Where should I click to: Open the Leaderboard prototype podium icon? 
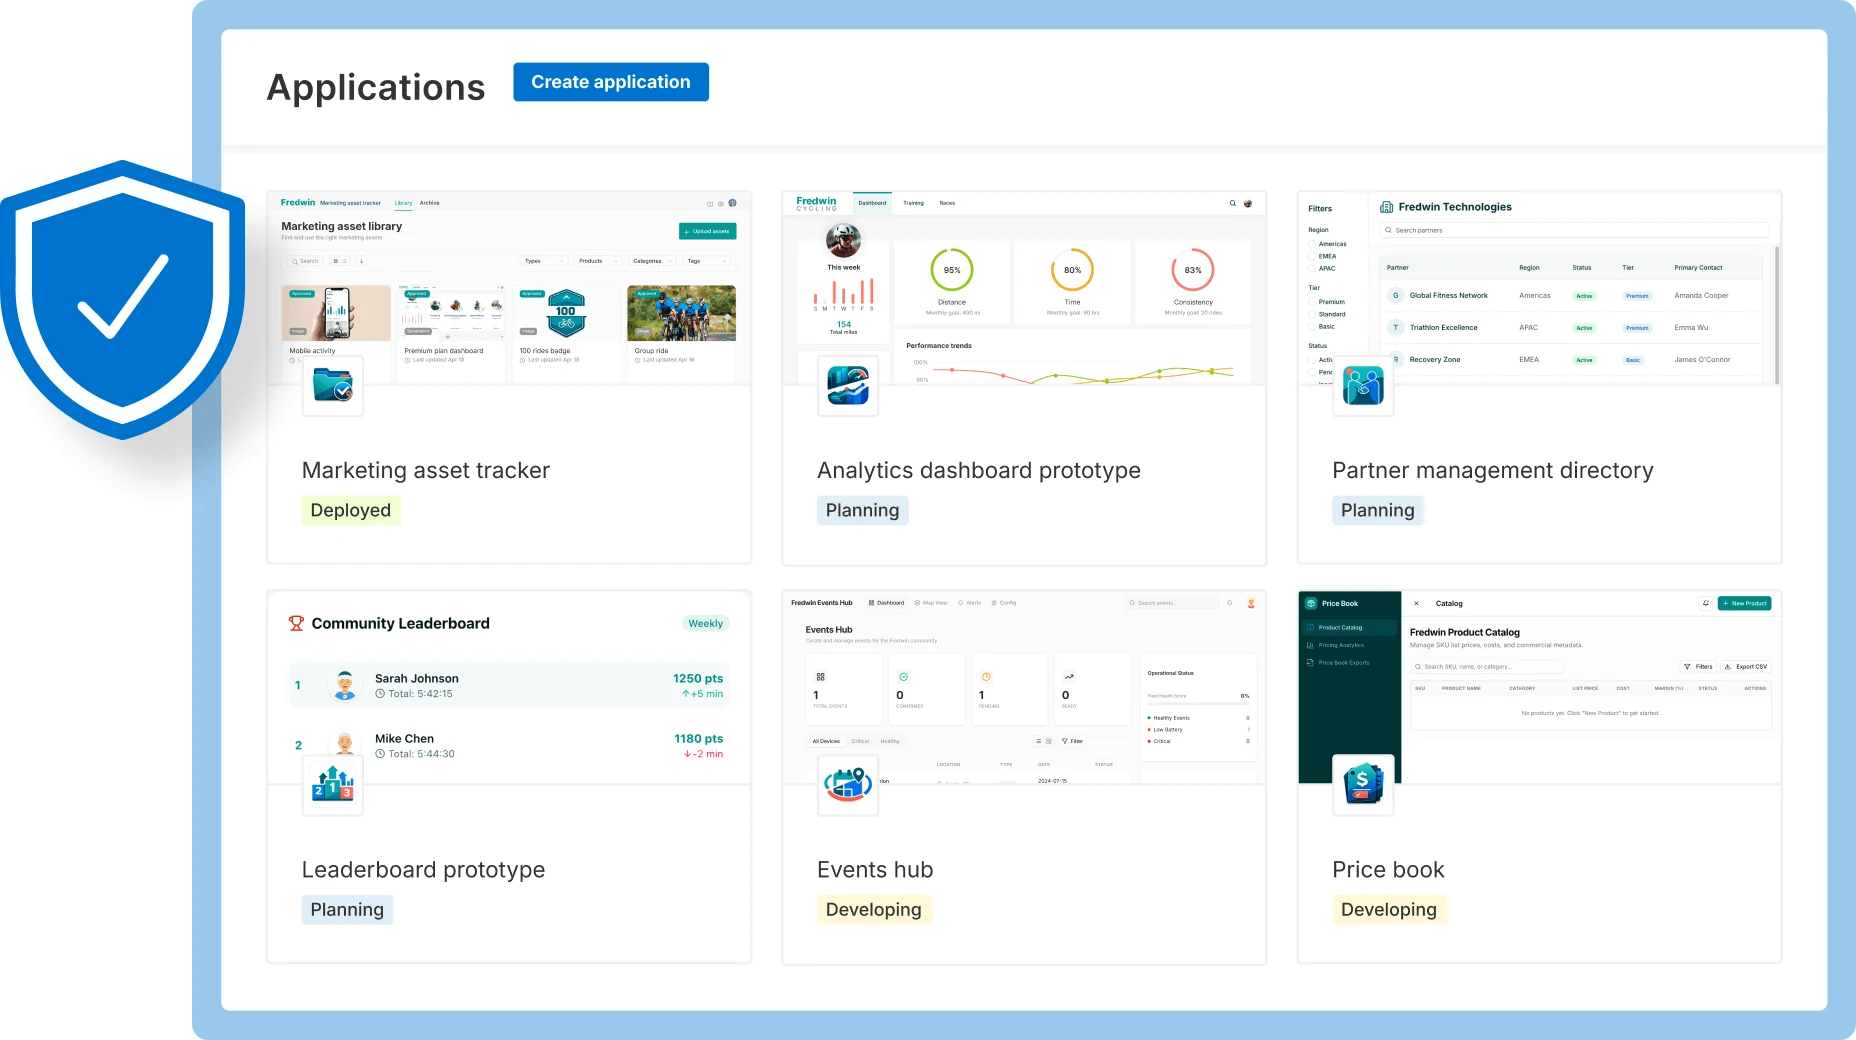pos(333,785)
